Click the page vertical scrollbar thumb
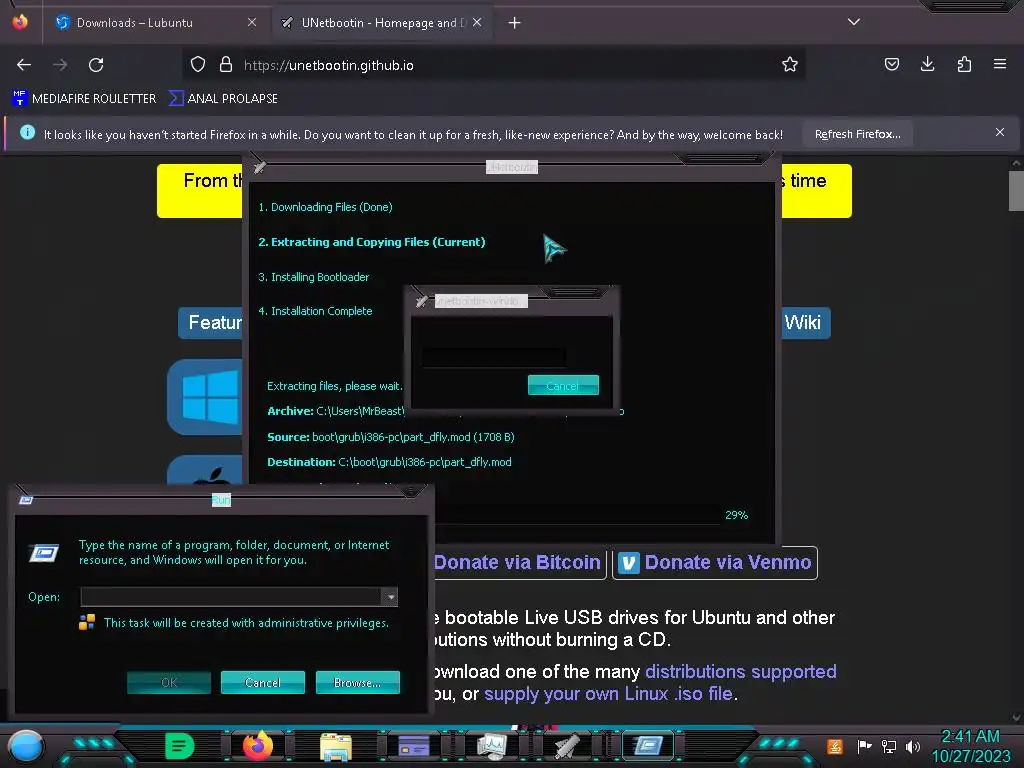The width and height of the screenshot is (1024, 768). [1016, 191]
